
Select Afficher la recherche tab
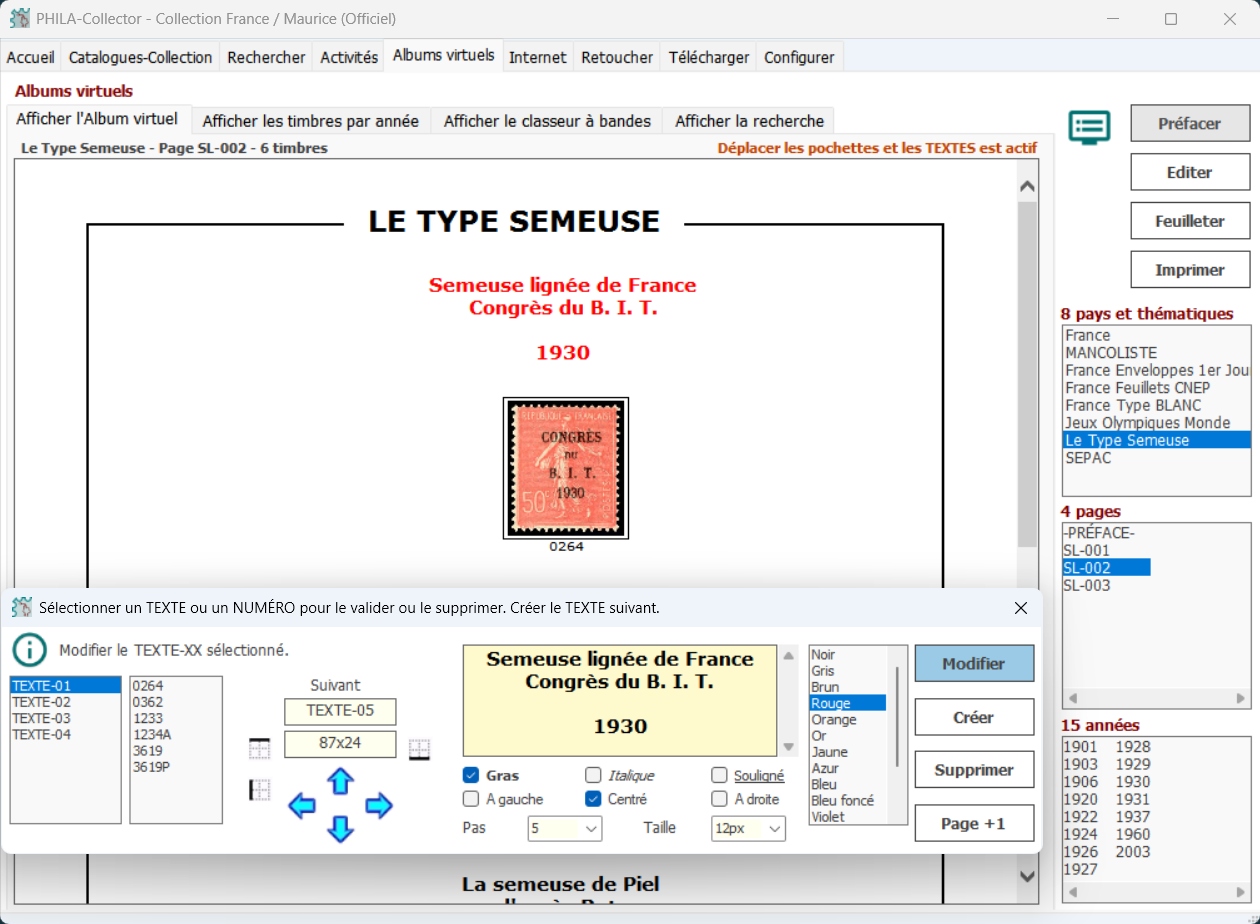coord(749,121)
